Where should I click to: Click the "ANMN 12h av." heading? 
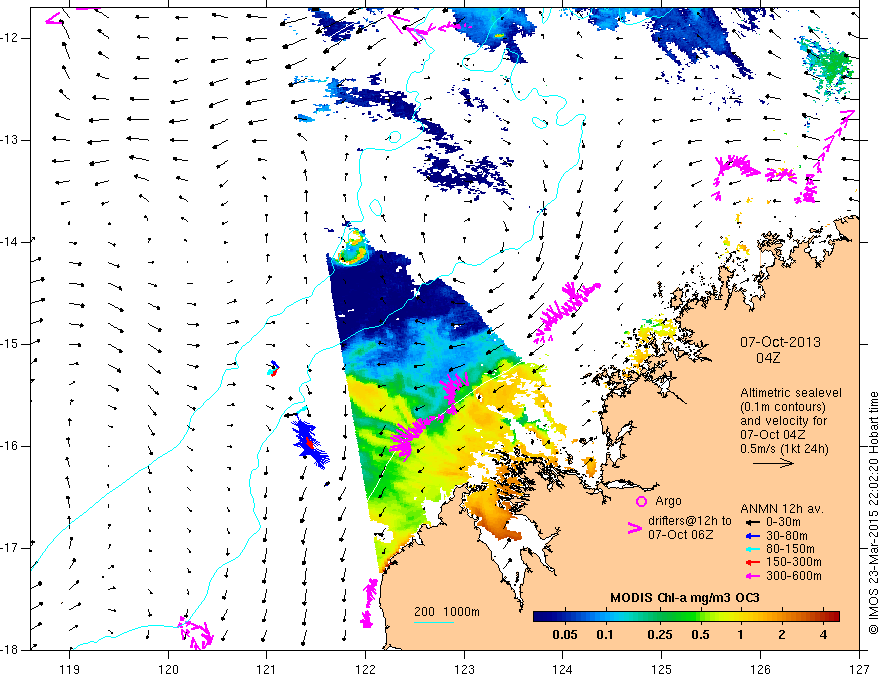[x=782, y=509]
